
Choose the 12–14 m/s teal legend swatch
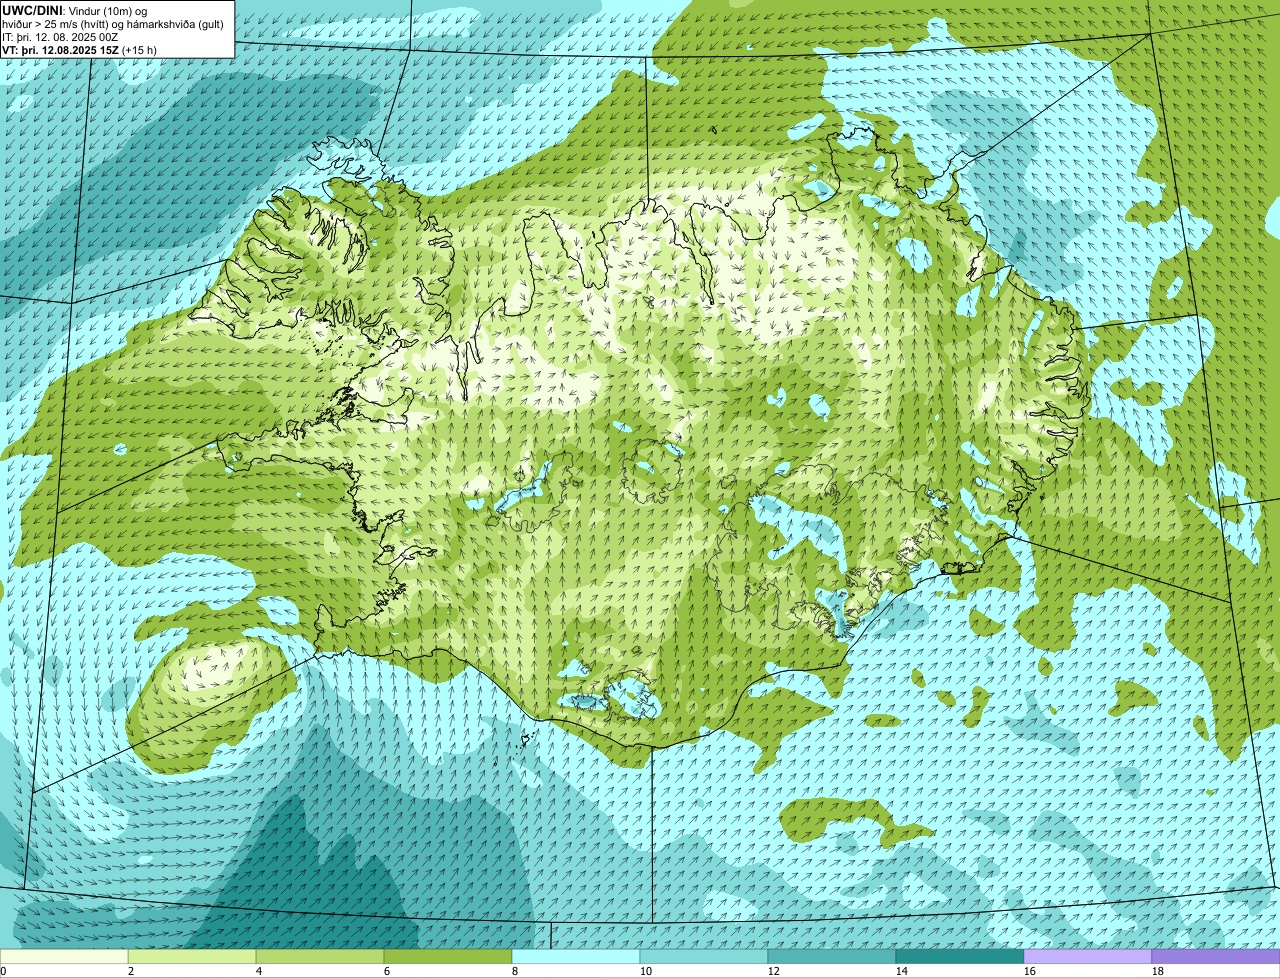pyautogui.click(x=832, y=956)
